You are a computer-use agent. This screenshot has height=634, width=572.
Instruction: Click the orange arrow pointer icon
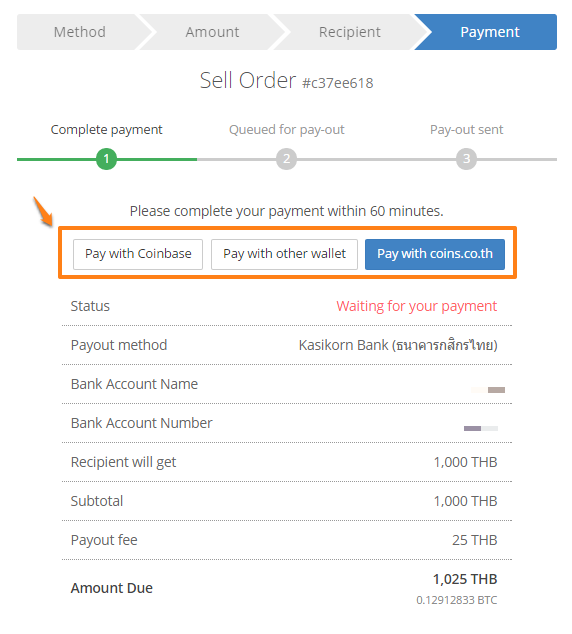[x=42, y=211]
